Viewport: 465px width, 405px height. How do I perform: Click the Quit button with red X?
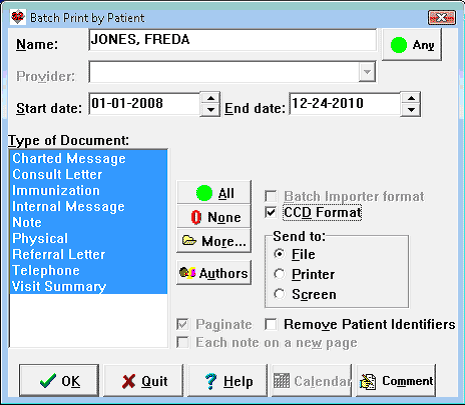(x=143, y=381)
